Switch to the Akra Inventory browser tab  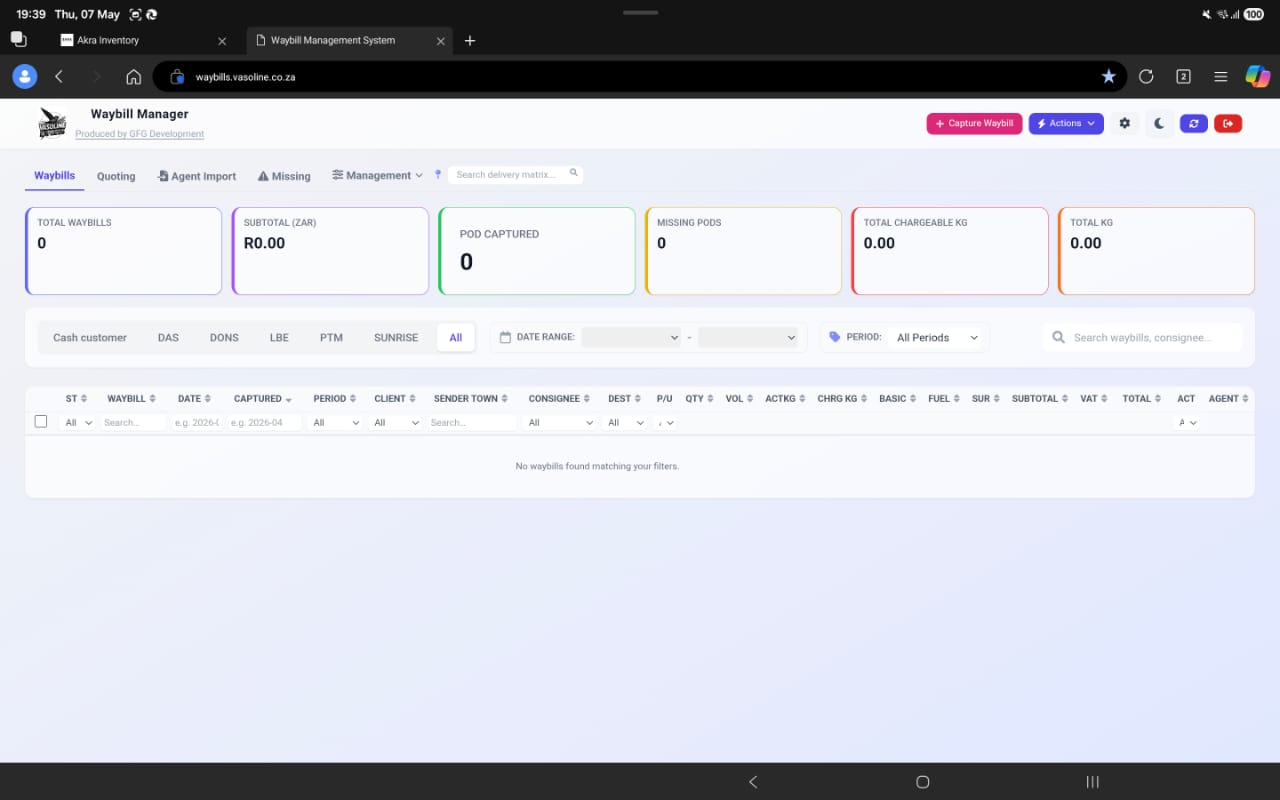coord(140,40)
